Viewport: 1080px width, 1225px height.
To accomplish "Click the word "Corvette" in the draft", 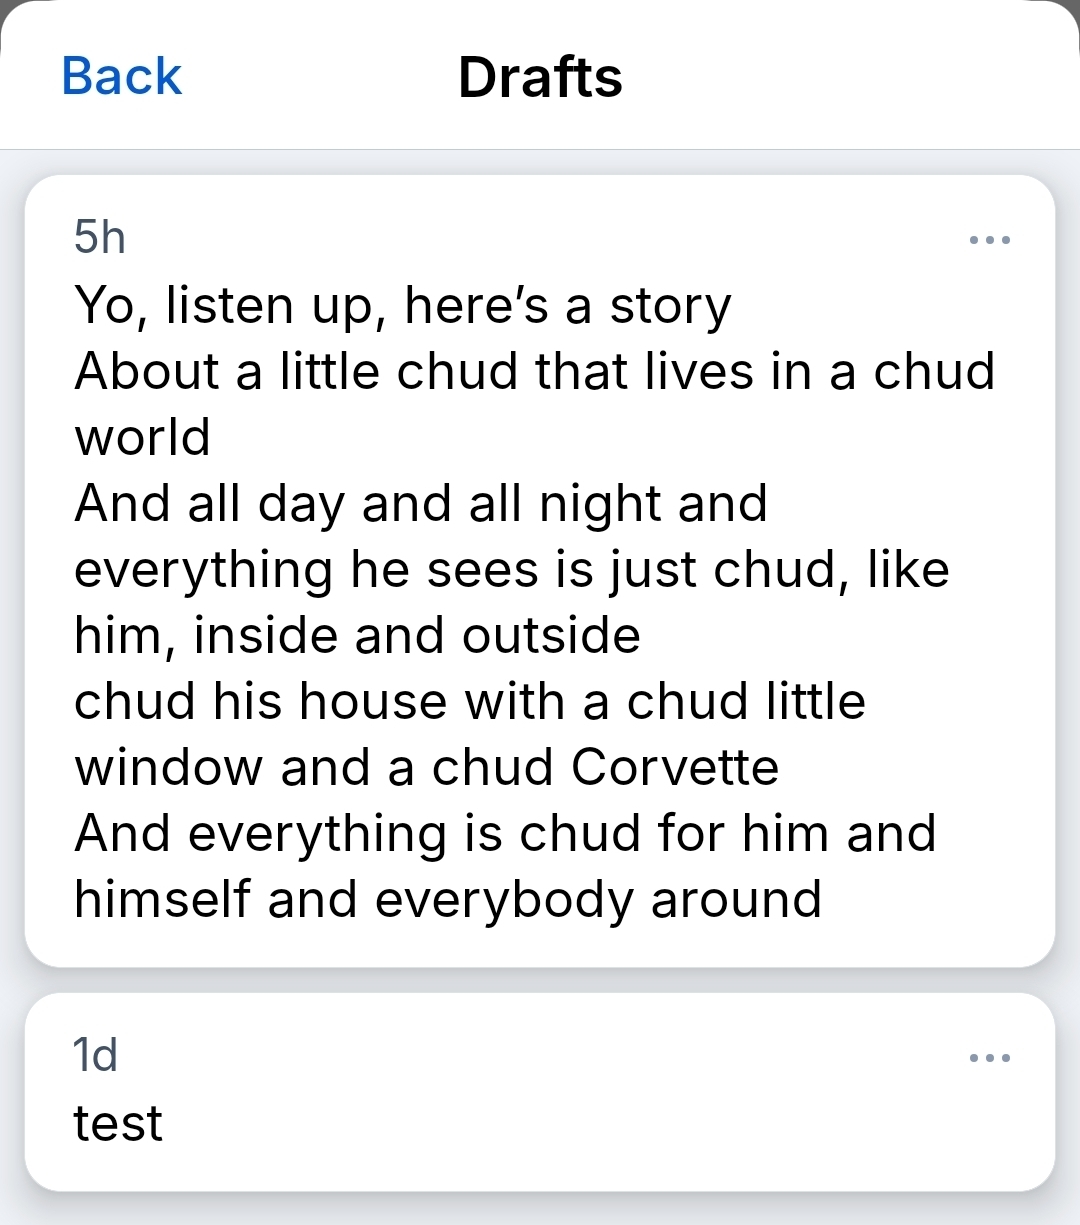I will (675, 768).
